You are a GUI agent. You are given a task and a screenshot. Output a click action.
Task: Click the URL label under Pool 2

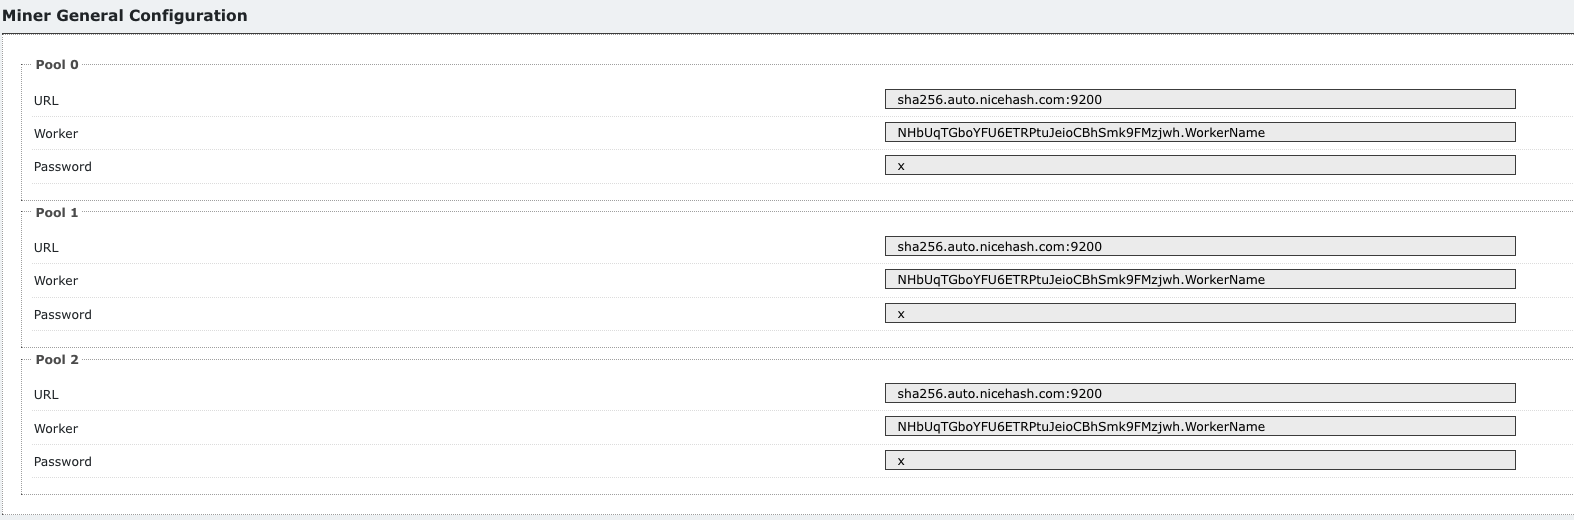tap(46, 395)
